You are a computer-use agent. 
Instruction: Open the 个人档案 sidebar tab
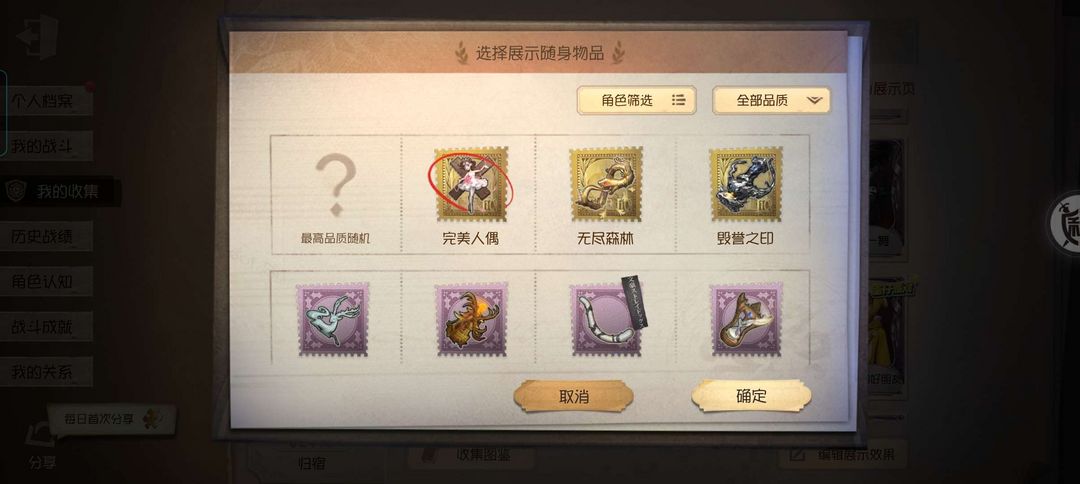coord(48,102)
